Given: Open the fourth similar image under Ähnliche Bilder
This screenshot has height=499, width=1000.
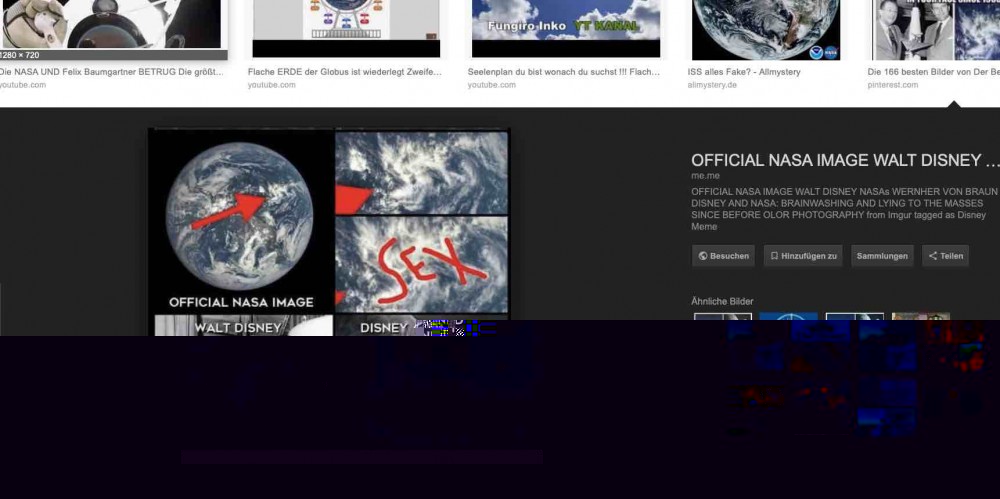Looking at the screenshot, I should tap(921, 318).
